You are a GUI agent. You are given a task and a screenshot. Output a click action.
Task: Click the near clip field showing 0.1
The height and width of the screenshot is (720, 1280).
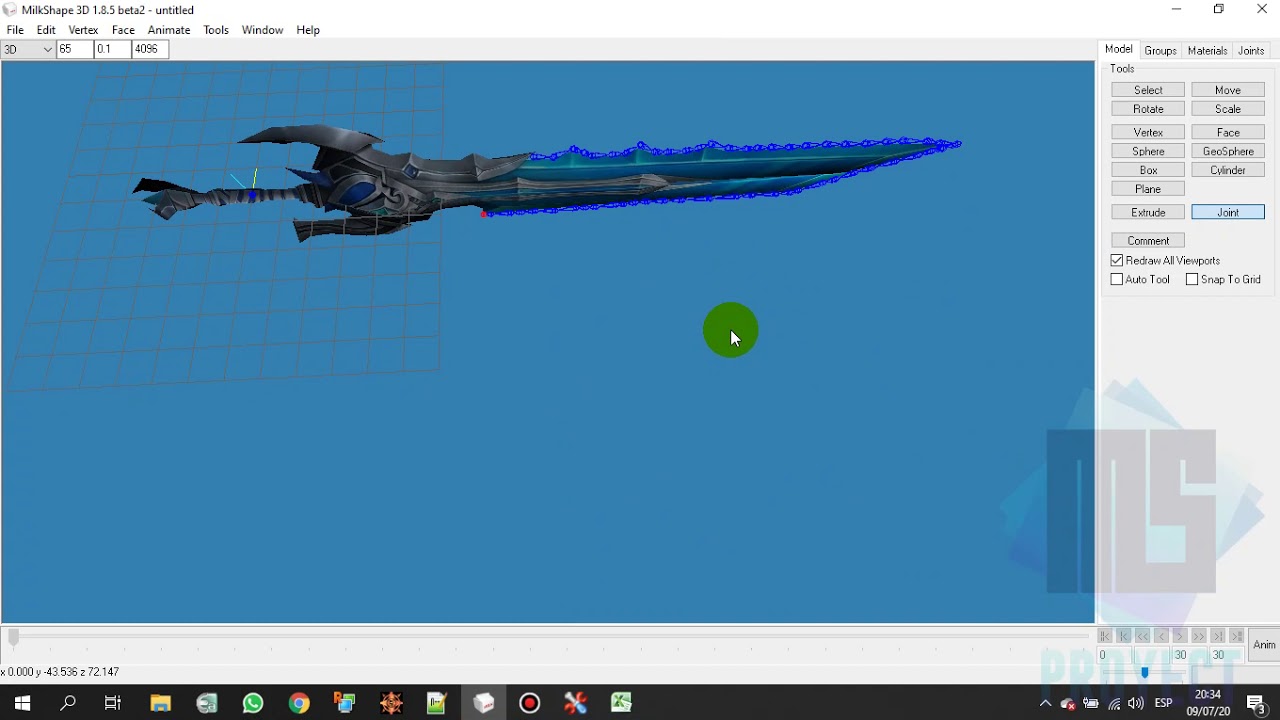click(112, 49)
